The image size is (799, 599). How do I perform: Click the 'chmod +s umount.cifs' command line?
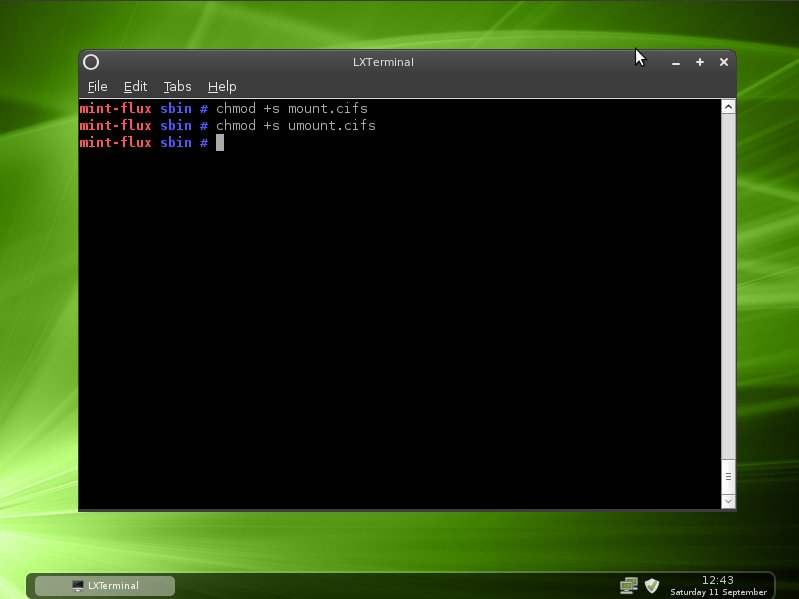(x=296, y=125)
